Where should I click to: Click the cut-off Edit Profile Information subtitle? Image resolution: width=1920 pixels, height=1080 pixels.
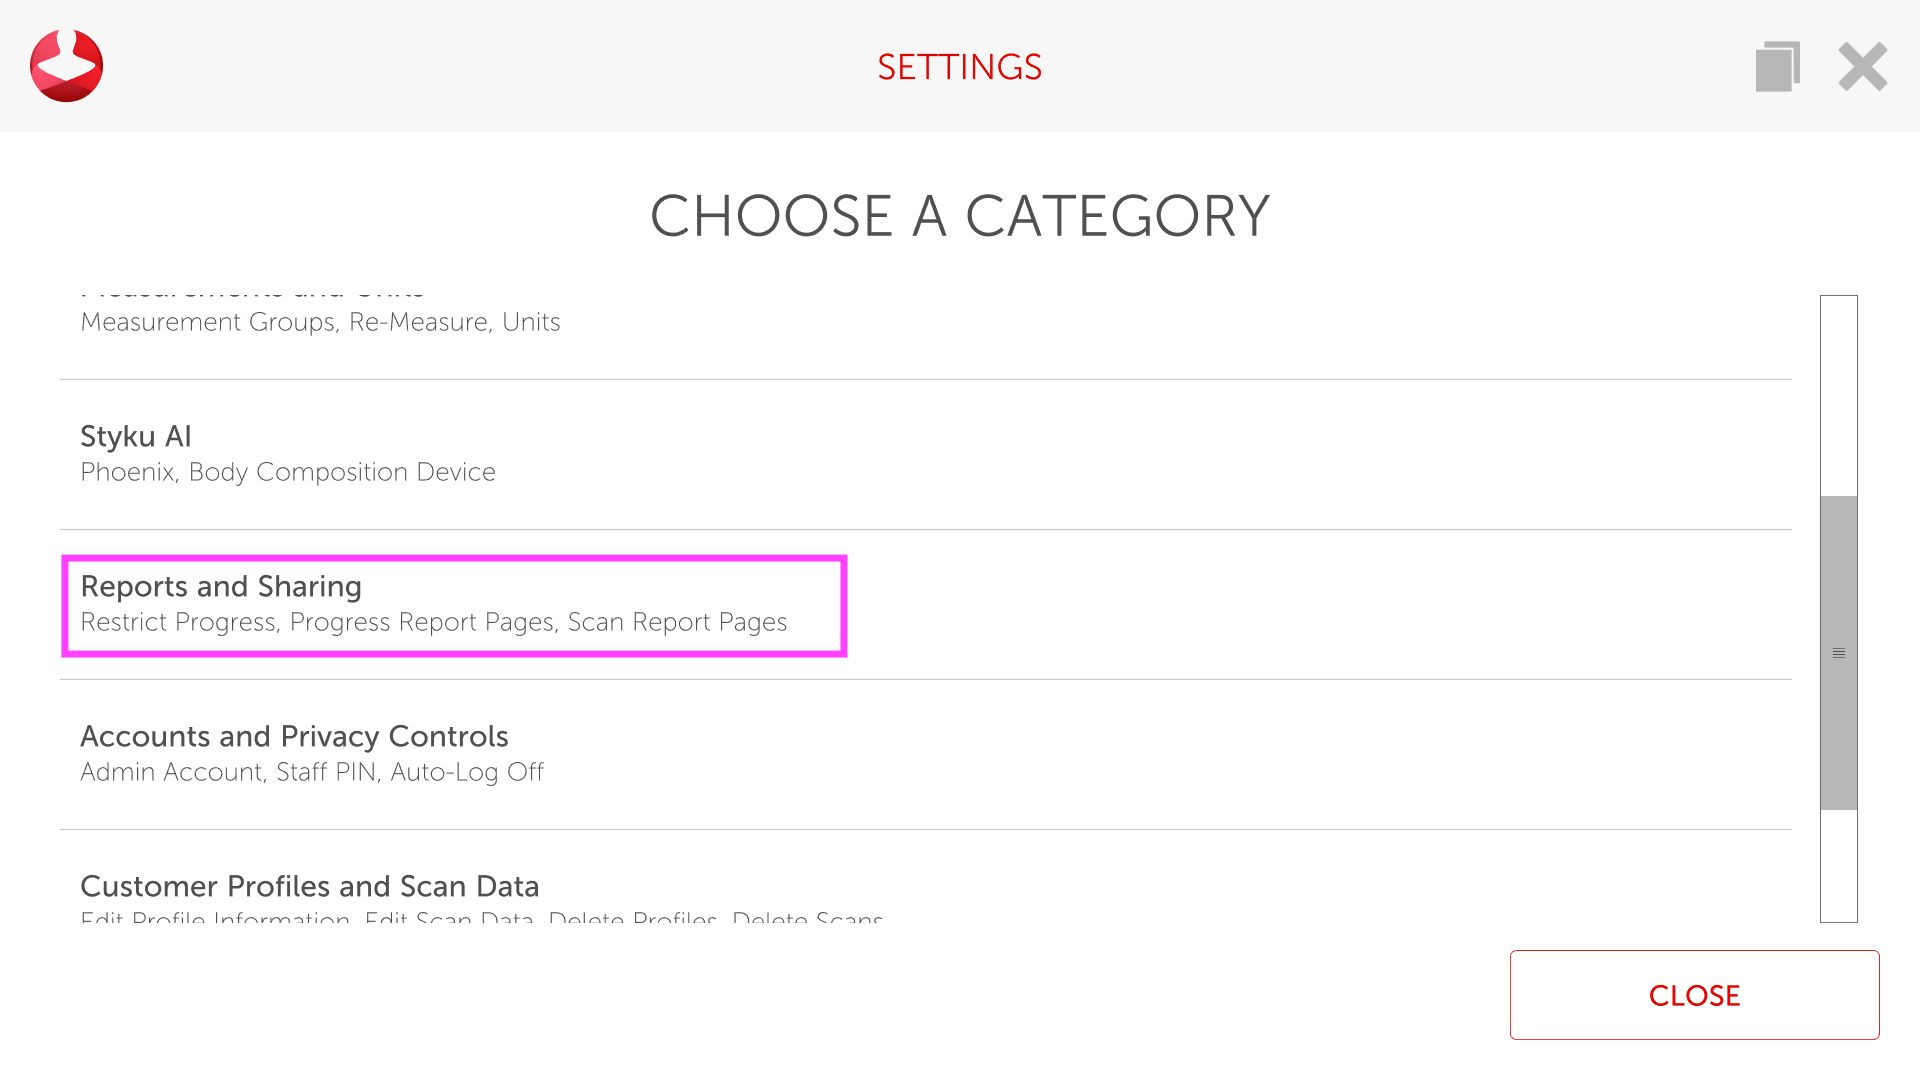coord(481,917)
